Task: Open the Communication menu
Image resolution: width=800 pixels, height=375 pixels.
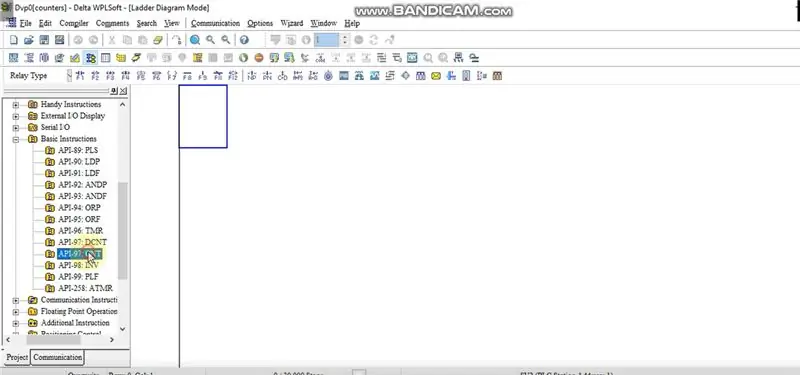Action: coord(215,23)
